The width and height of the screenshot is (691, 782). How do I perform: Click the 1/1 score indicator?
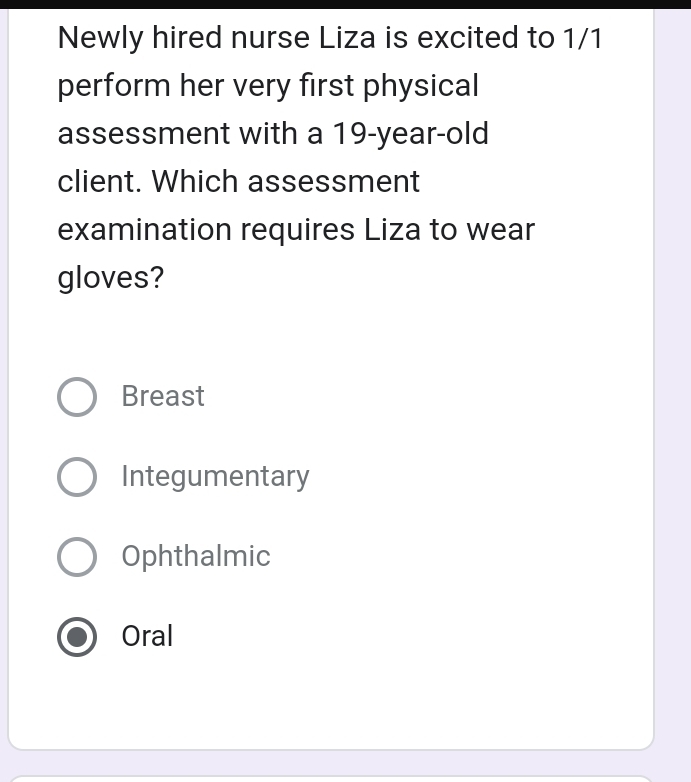click(583, 39)
